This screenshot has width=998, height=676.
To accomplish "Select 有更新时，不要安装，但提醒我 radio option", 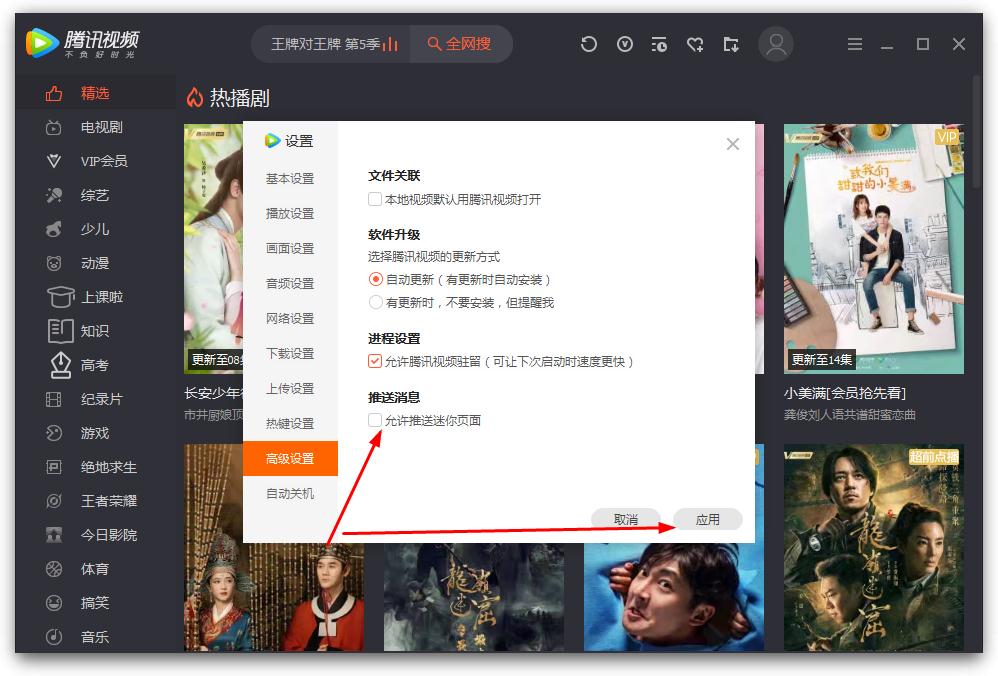I will click(375, 301).
